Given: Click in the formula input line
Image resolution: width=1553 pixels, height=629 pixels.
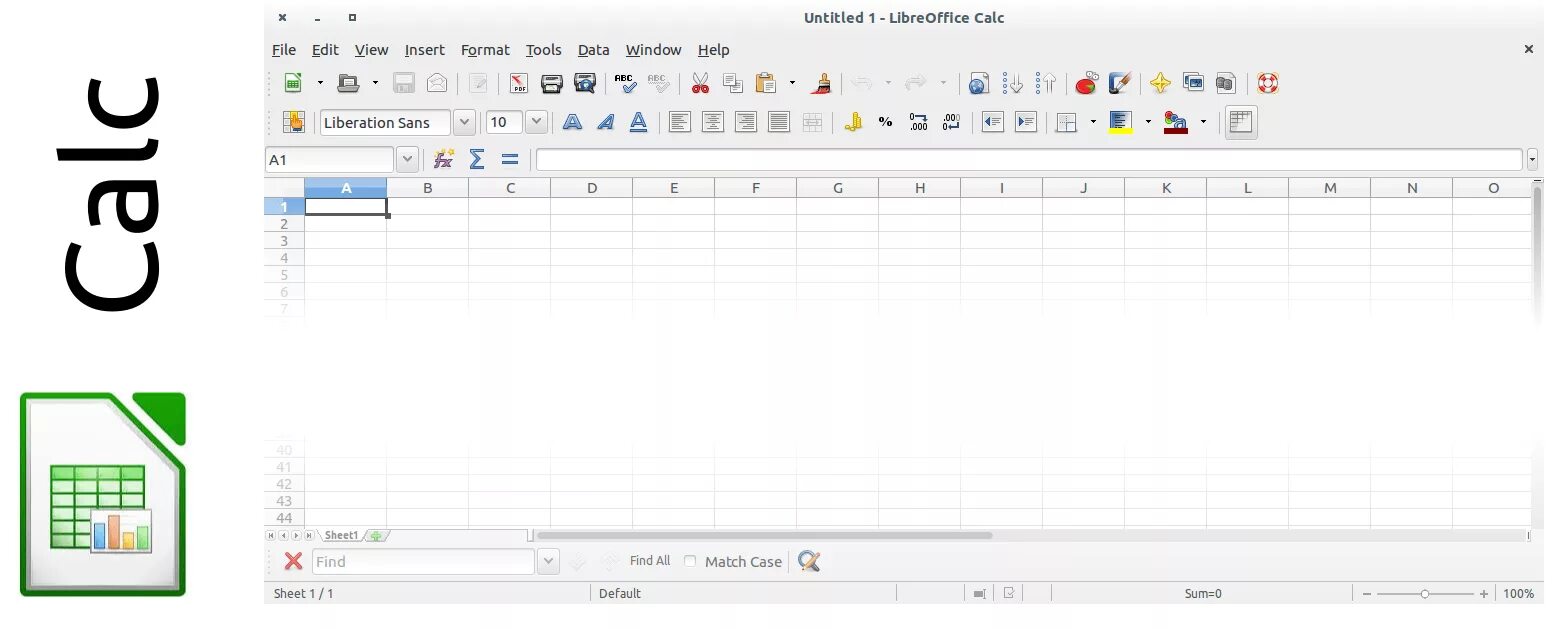Looking at the screenshot, I should pyautogui.click(x=1029, y=159).
